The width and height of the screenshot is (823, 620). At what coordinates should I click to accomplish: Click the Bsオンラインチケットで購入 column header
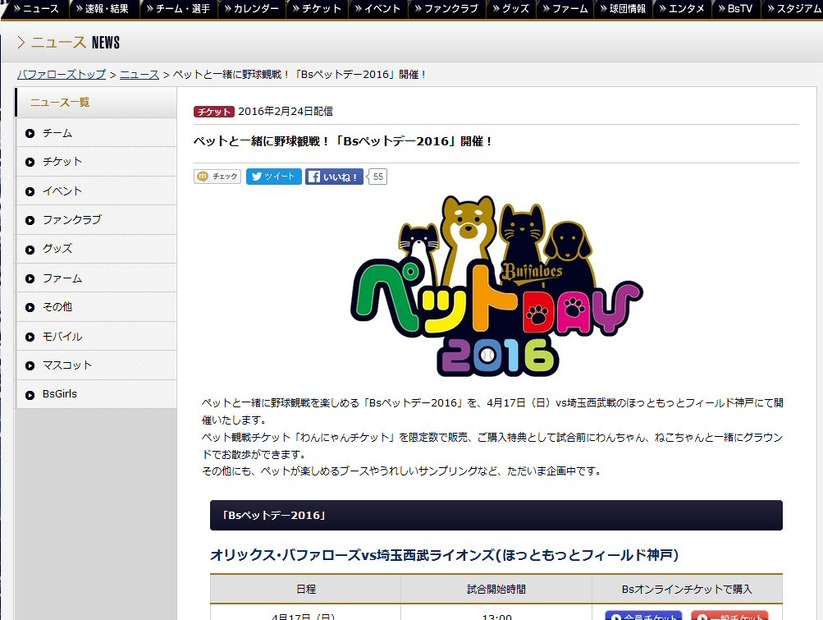(687, 589)
